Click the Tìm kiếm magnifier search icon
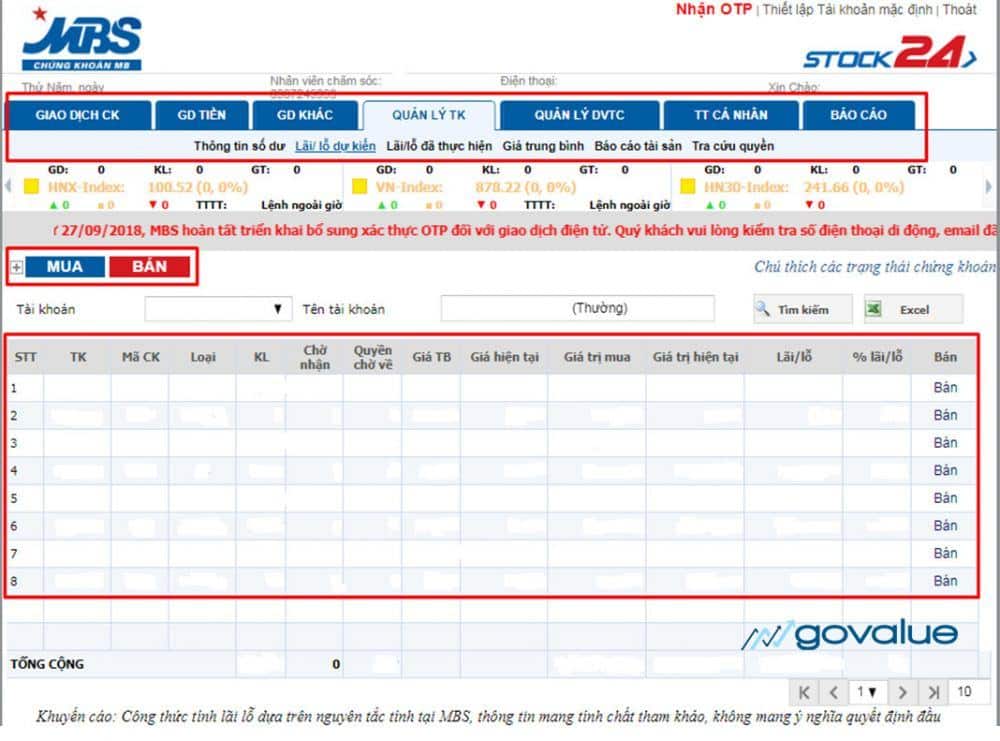Image resolution: width=1000 pixels, height=741 pixels. [763, 310]
